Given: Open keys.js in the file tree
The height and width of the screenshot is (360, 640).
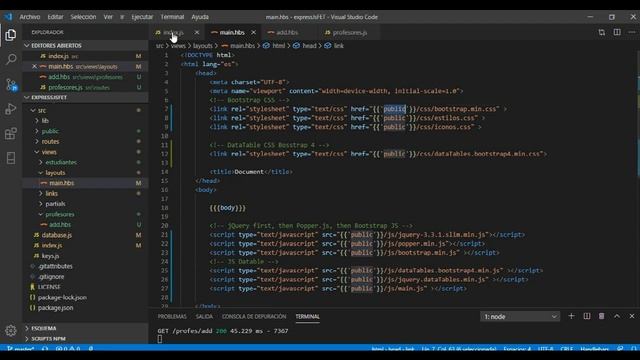Looking at the screenshot, I should click(x=50, y=256).
